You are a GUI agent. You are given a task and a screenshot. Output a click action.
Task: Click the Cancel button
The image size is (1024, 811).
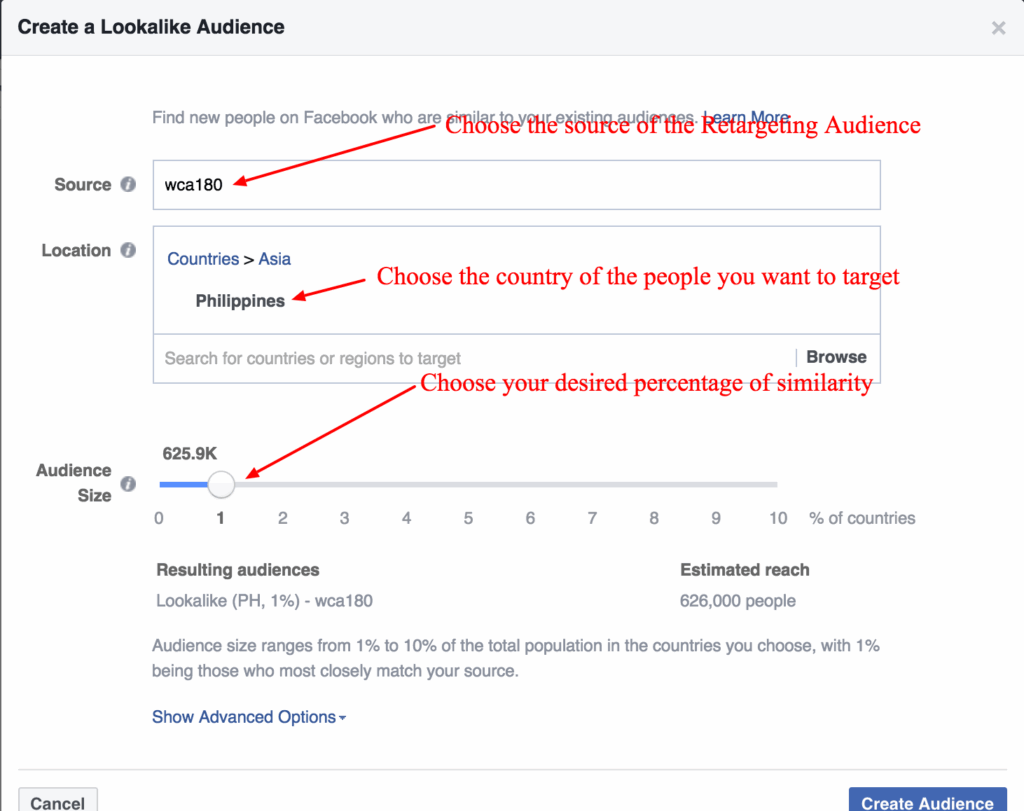point(58,800)
